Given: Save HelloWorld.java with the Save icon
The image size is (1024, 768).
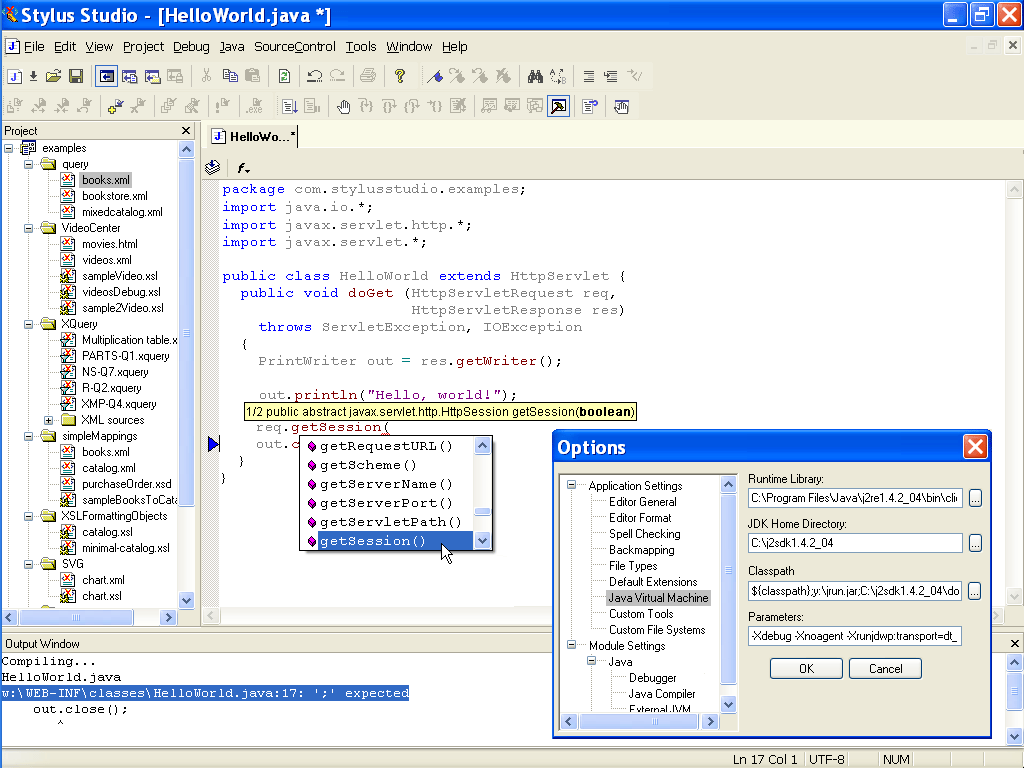Looking at the screenshot, I should pos(75,76).
